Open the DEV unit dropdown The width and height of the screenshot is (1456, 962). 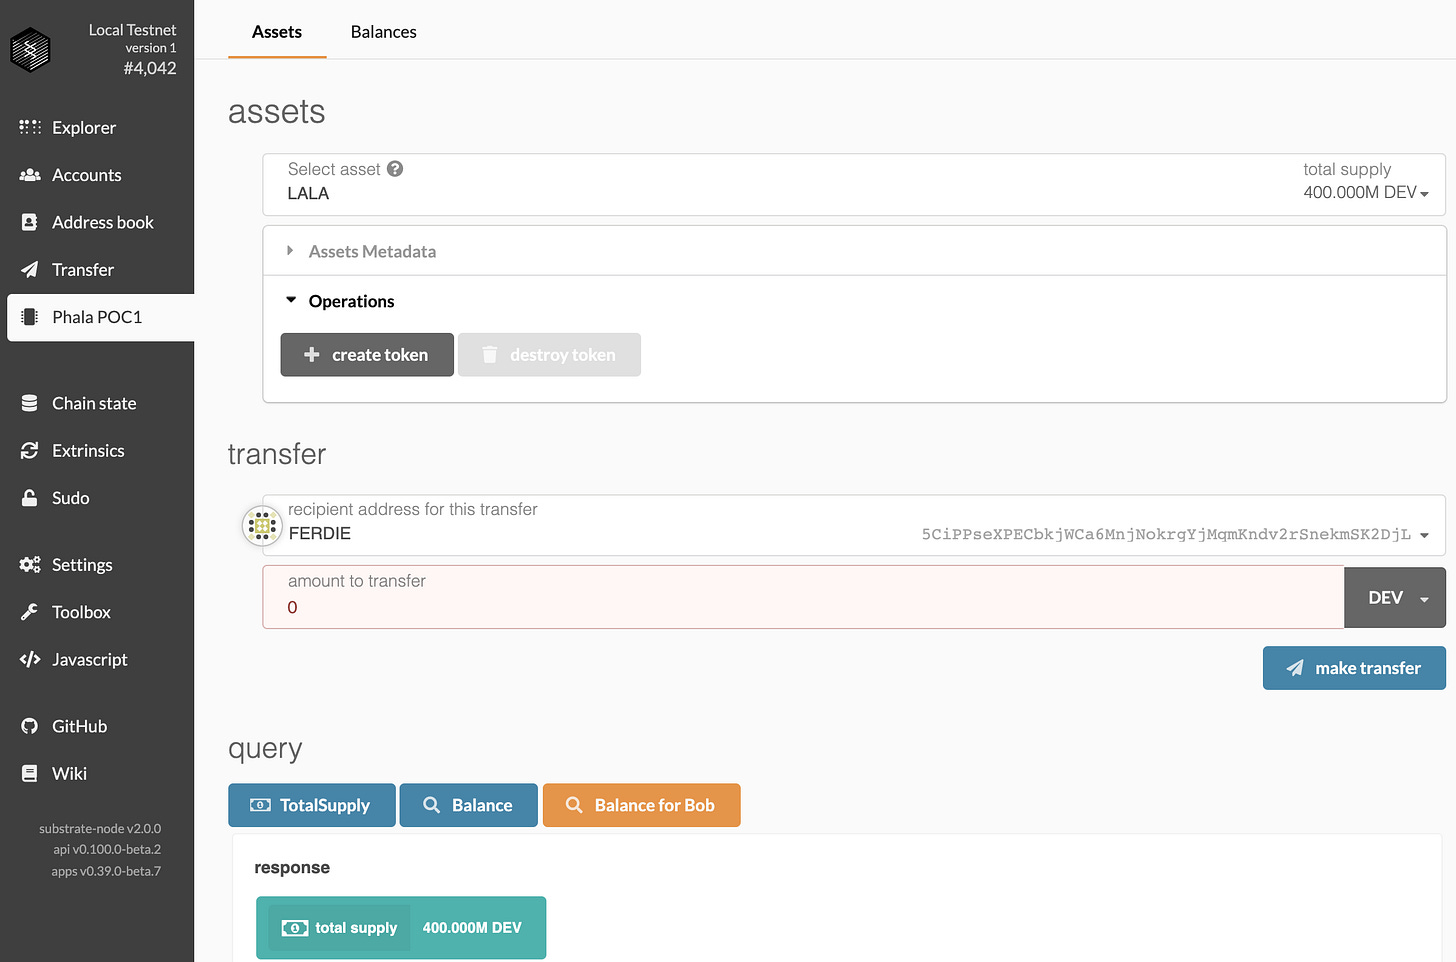1395,597
